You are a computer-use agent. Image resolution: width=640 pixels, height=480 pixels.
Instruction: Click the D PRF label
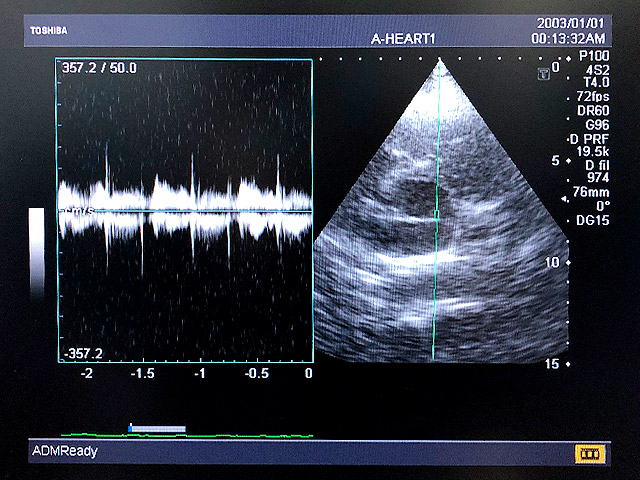tap(589, 139)
